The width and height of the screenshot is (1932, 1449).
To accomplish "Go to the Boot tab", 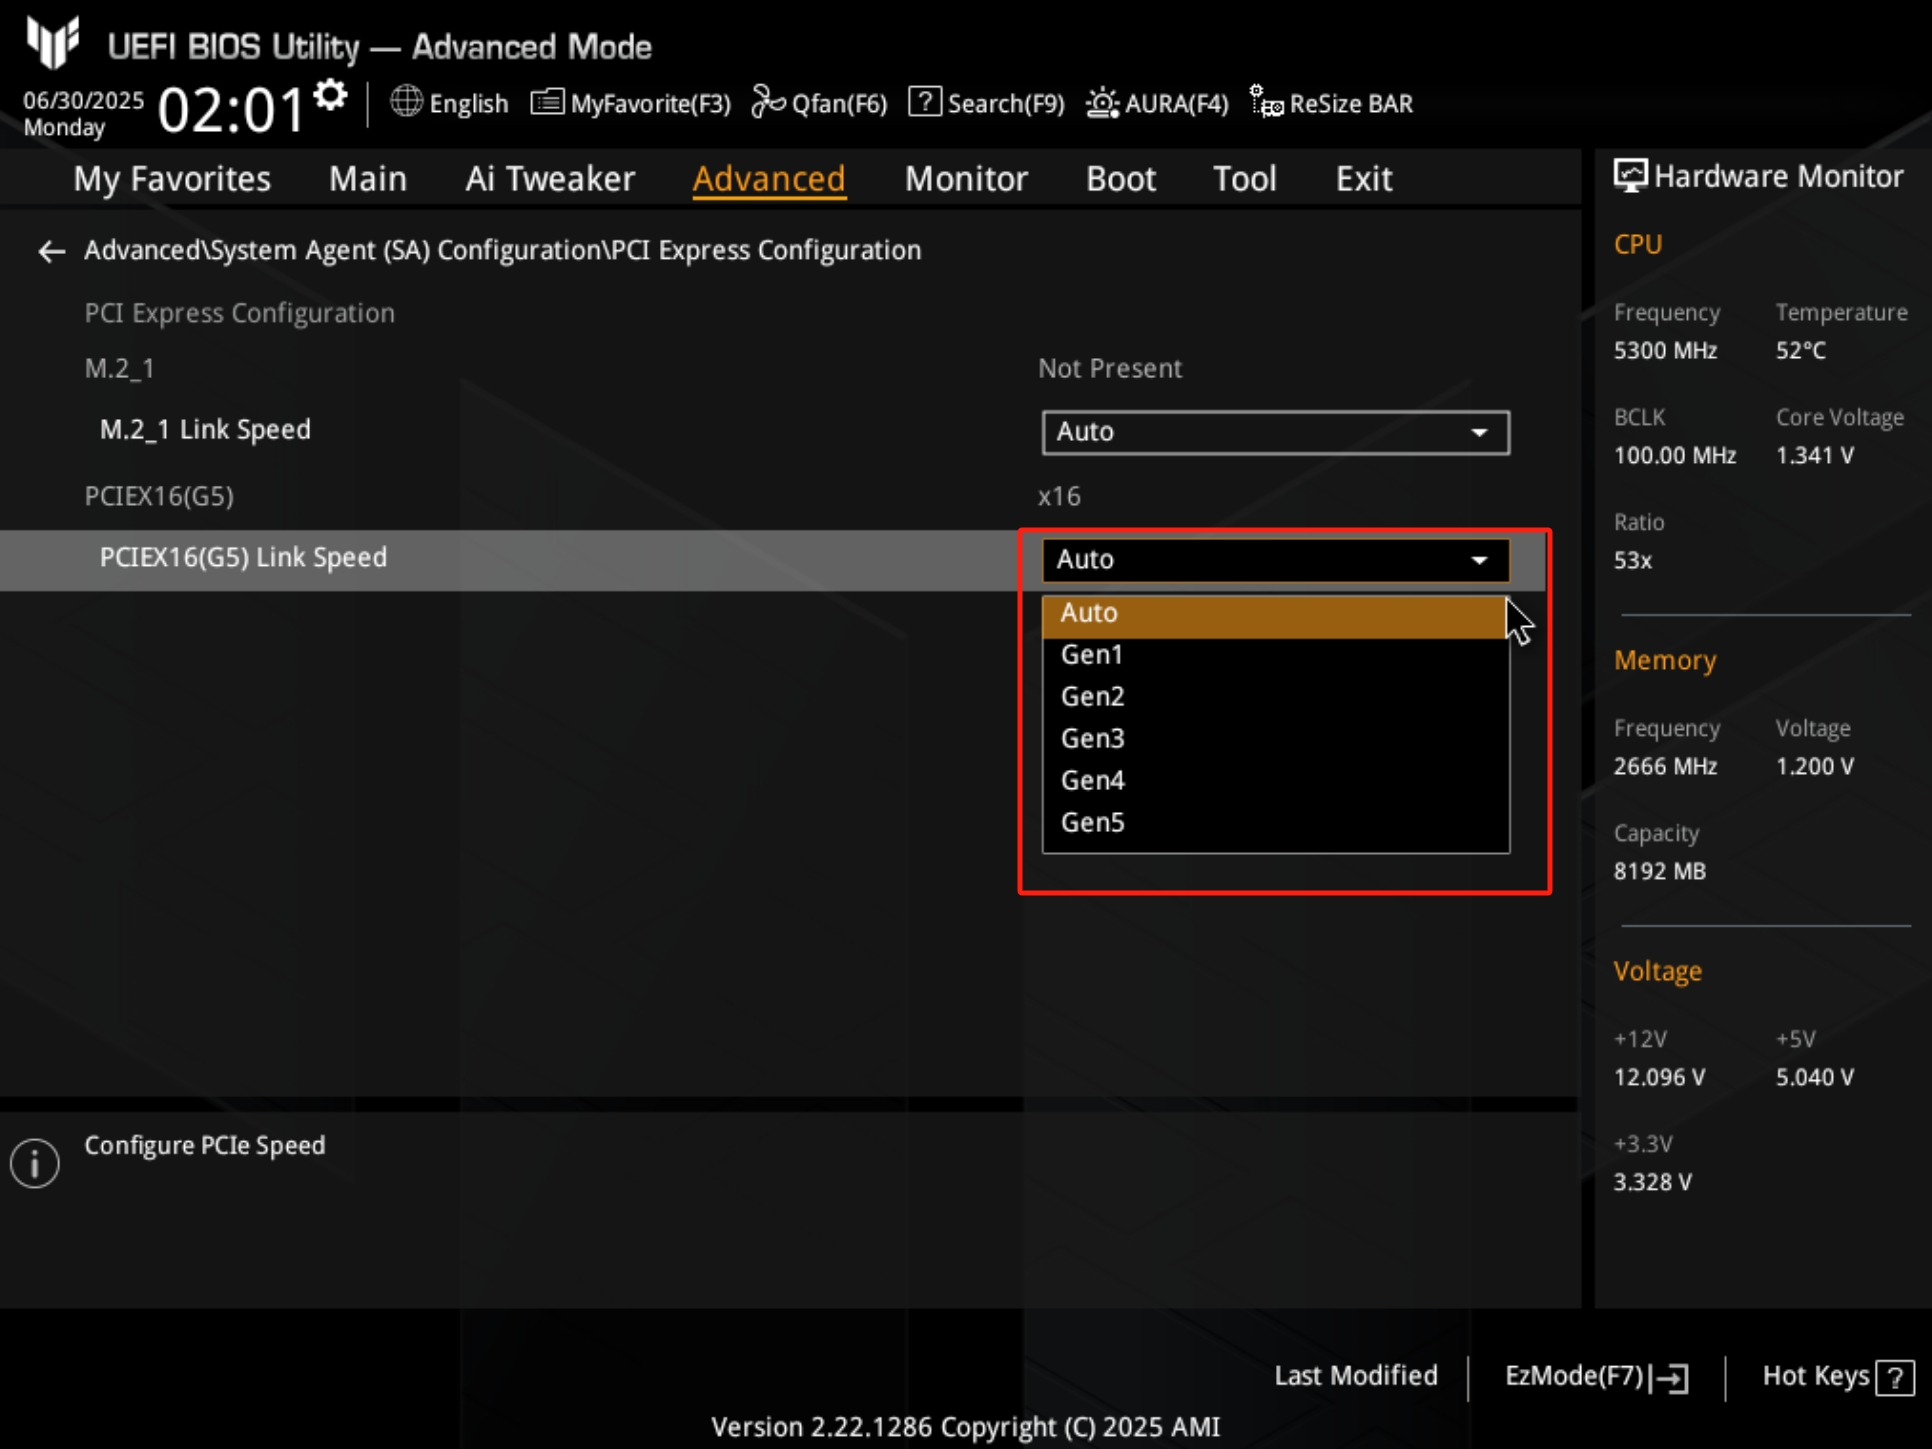I will (x=1120, y=179).
